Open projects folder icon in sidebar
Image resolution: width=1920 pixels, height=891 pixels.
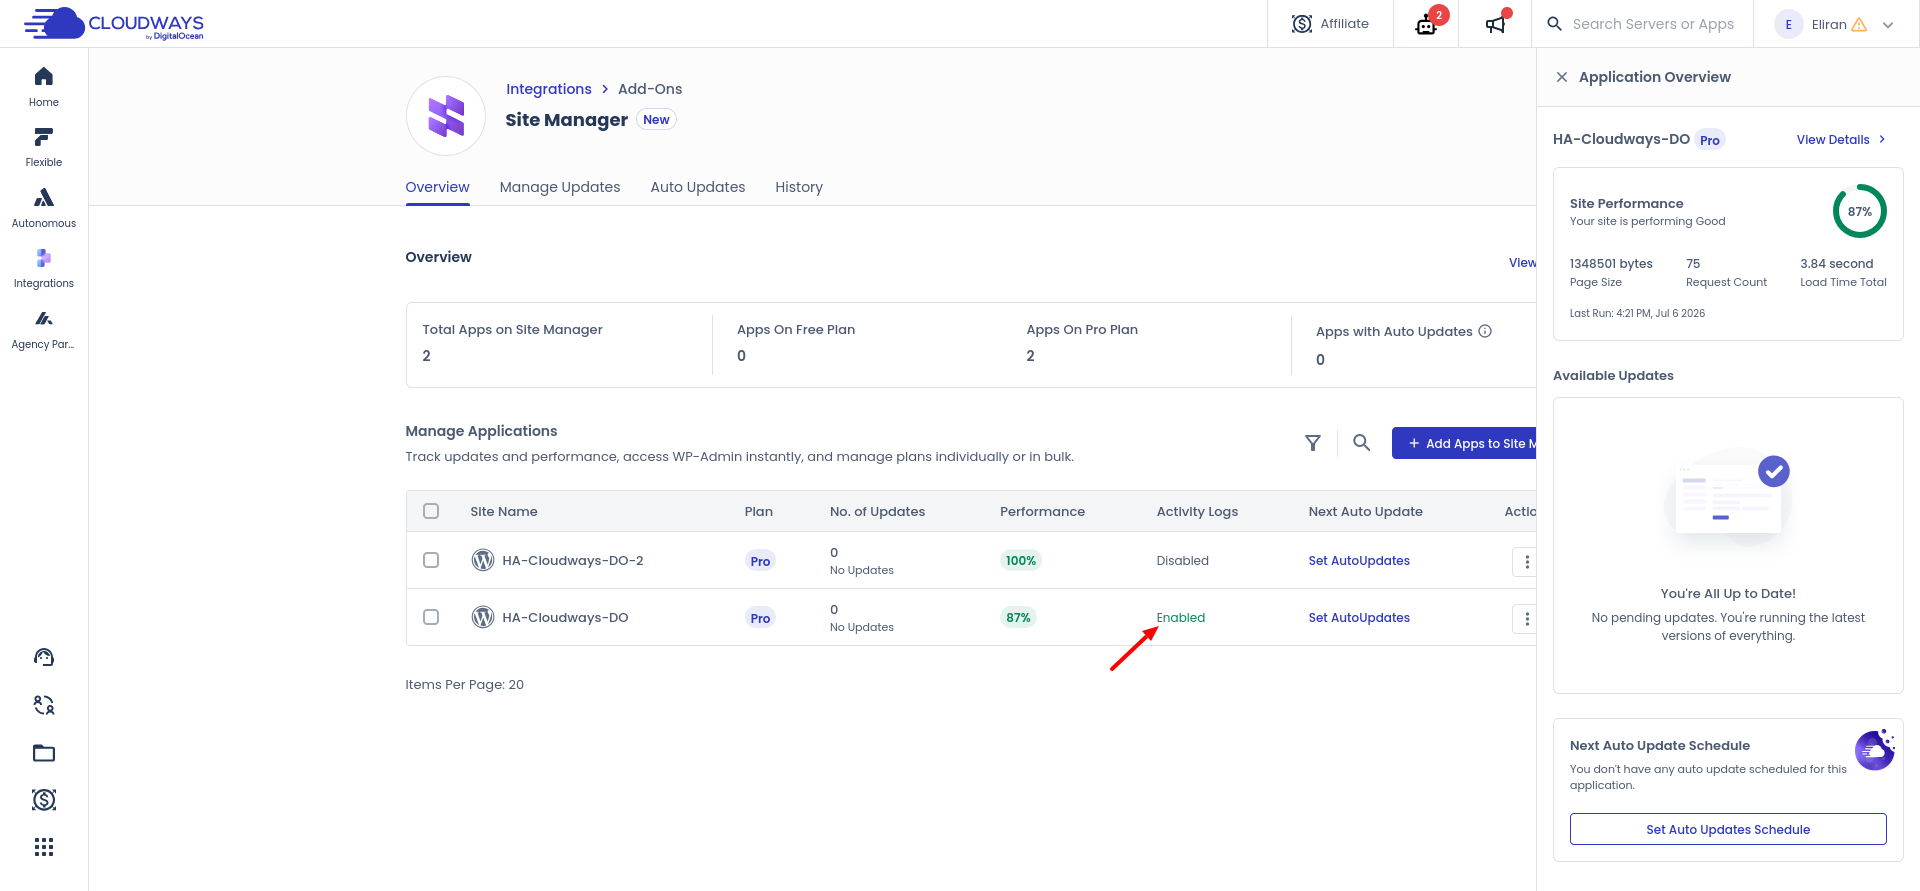point(44,753)
